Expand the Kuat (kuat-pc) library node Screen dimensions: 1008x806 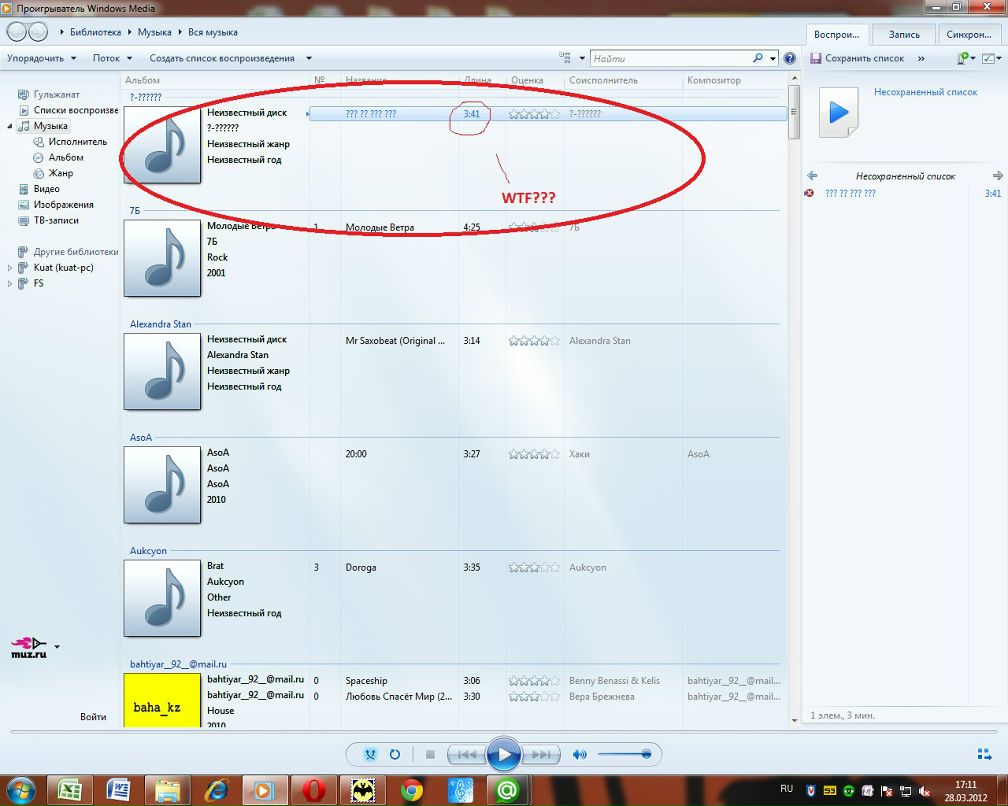(10, 268)
